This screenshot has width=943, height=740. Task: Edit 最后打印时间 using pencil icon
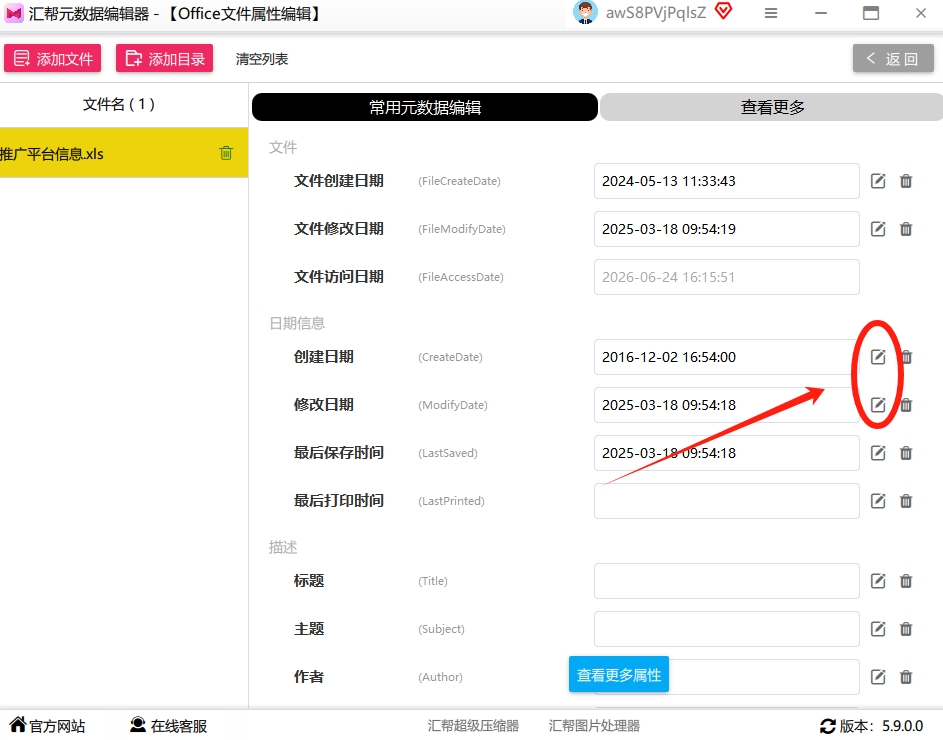878,501
